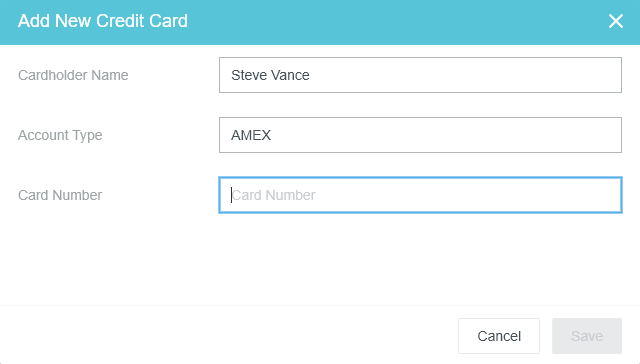Click the Add New Credit Card title
This screenshot has width=640, height=364.
pos(103,21)
